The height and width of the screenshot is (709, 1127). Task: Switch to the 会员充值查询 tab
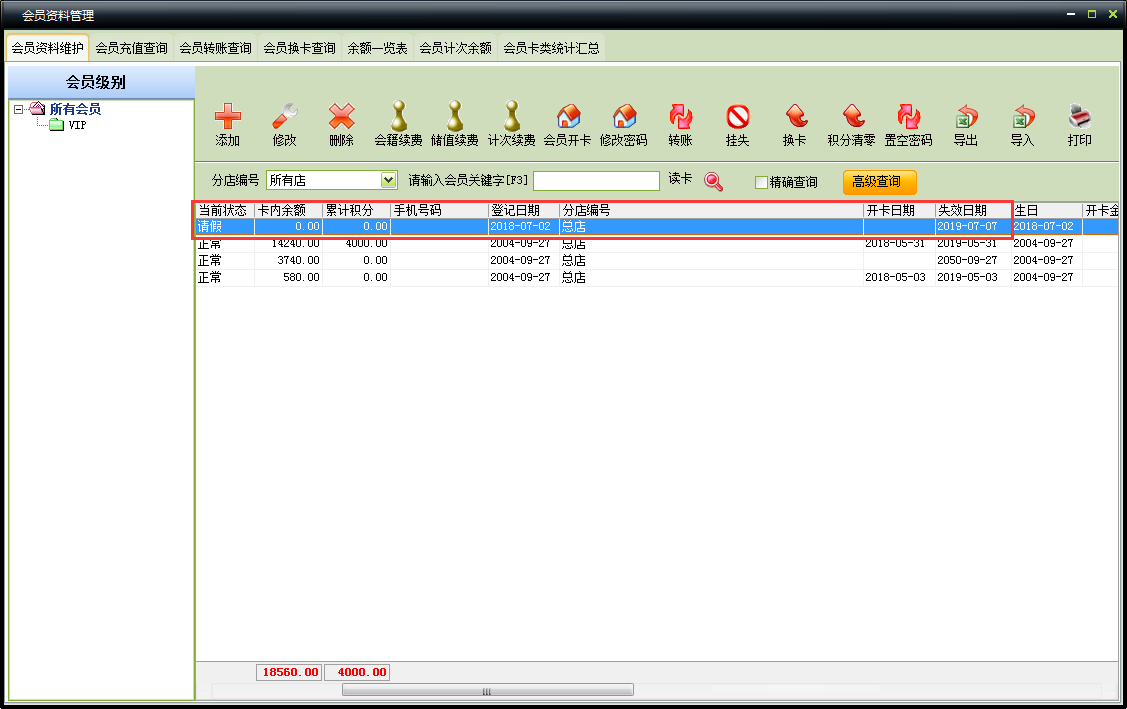coord(132,48)
